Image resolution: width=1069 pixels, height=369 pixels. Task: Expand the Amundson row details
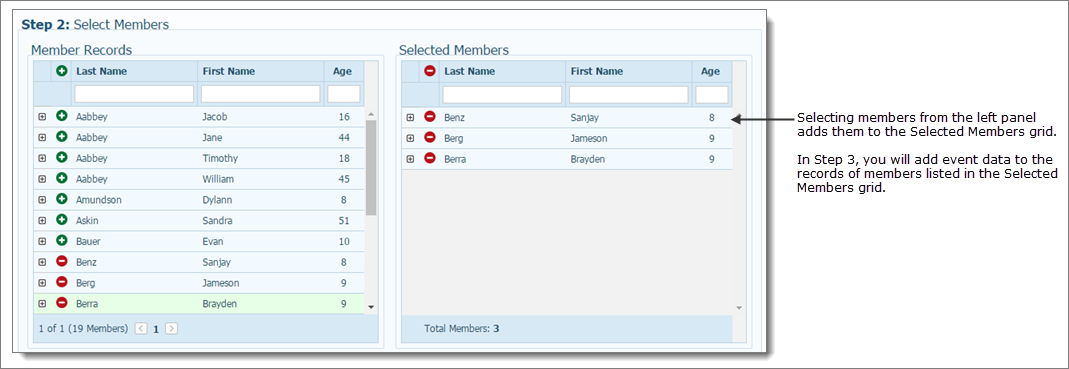42,200
